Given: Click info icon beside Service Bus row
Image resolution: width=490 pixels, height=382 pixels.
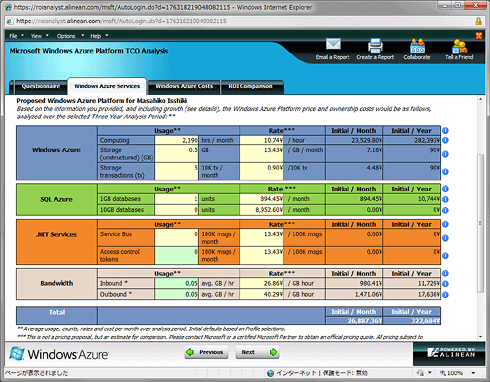Looking at the screenshot, I should click(x=445, y=238).
